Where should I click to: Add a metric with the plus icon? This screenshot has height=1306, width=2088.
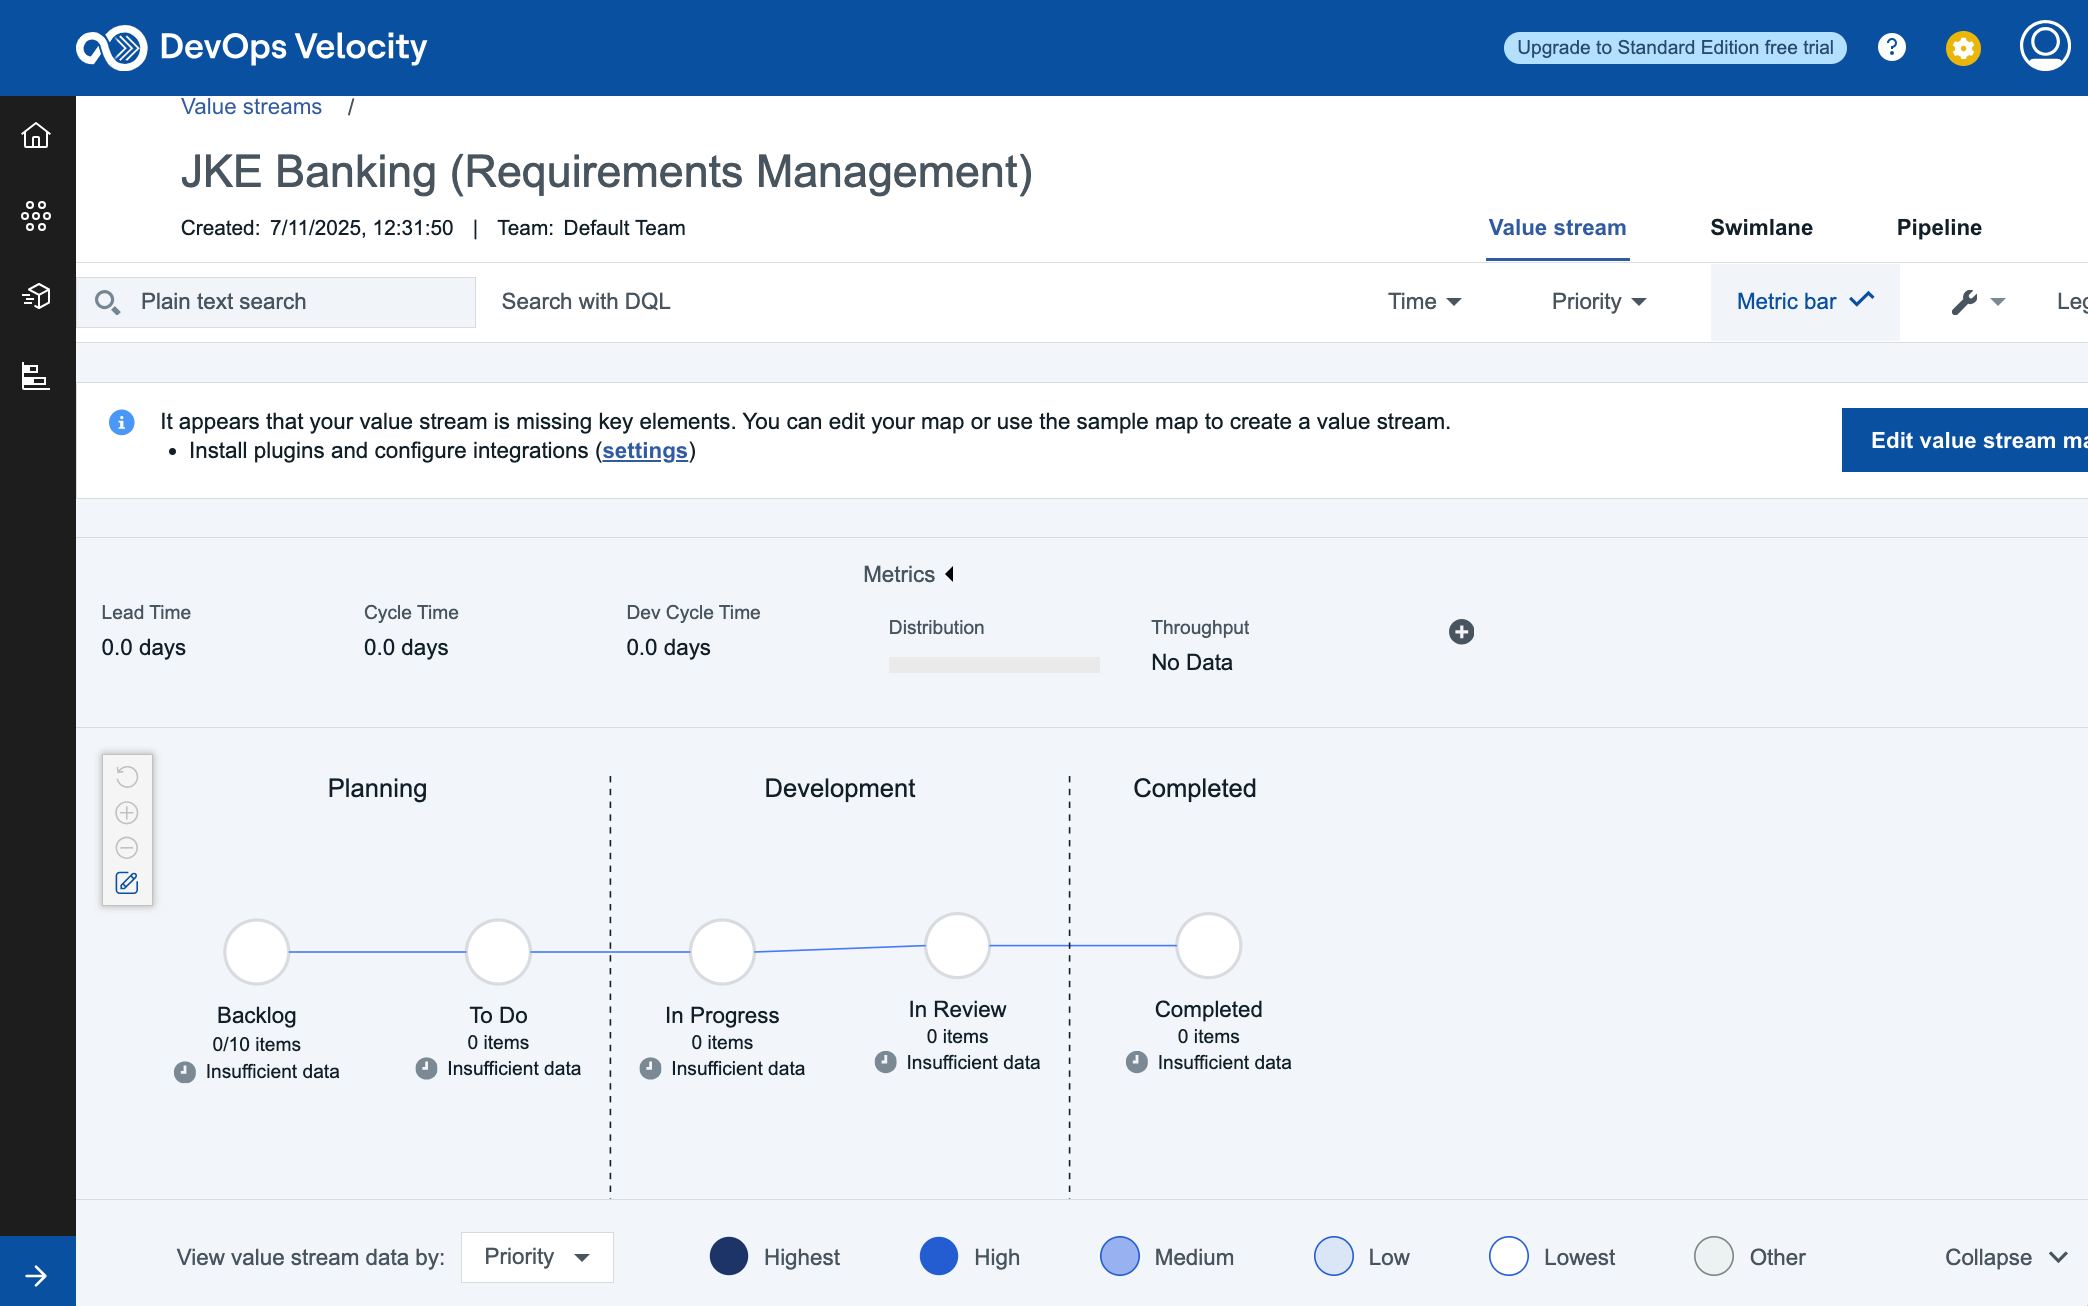1461,631
